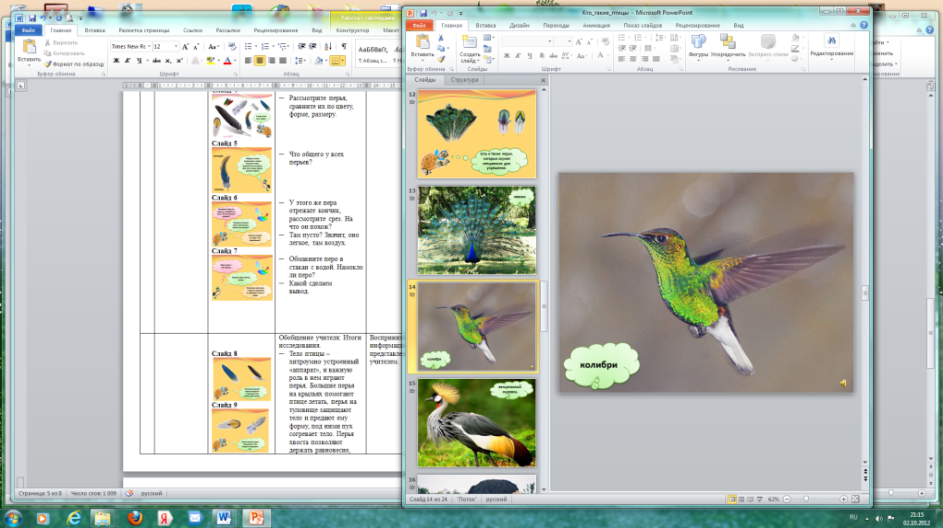The height and width of the screenshot is (528, 943).
Task: Switch to Структура outline tab
Action: click(x=464, y=79)
